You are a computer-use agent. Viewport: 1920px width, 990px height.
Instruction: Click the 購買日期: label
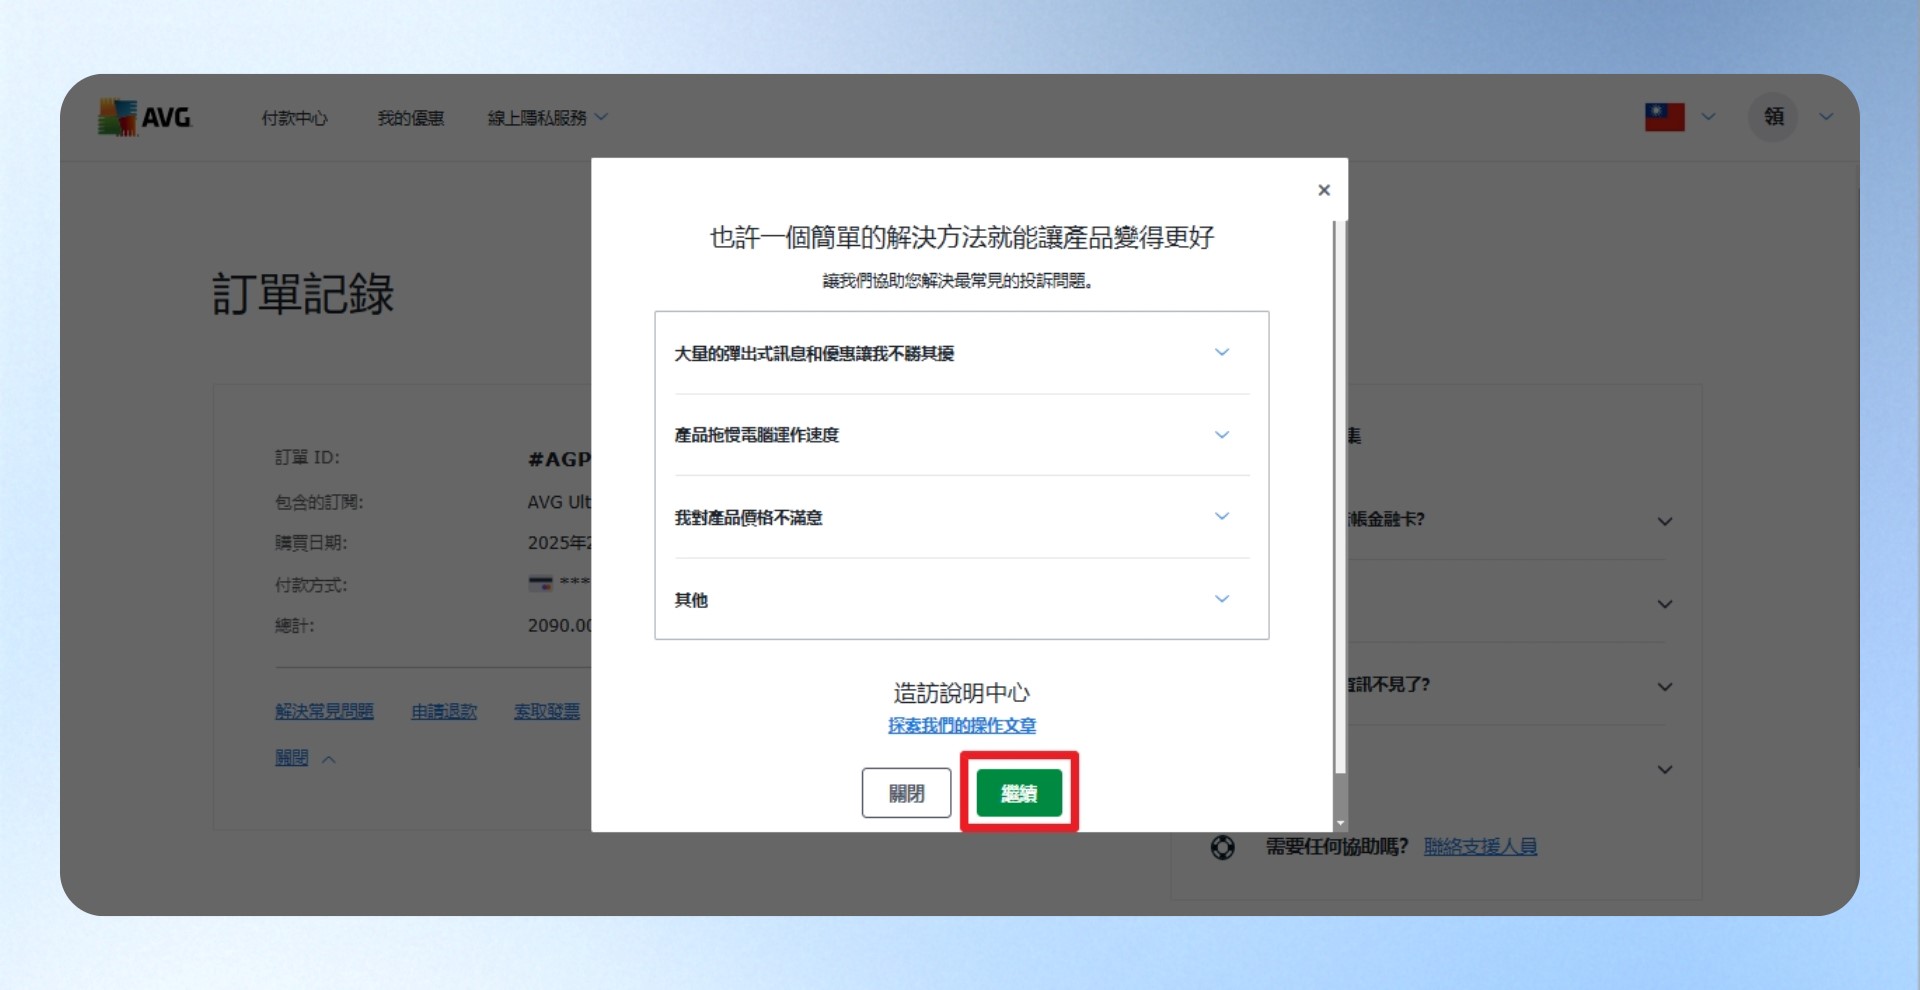pyautogui.click(x=311, y=543)
